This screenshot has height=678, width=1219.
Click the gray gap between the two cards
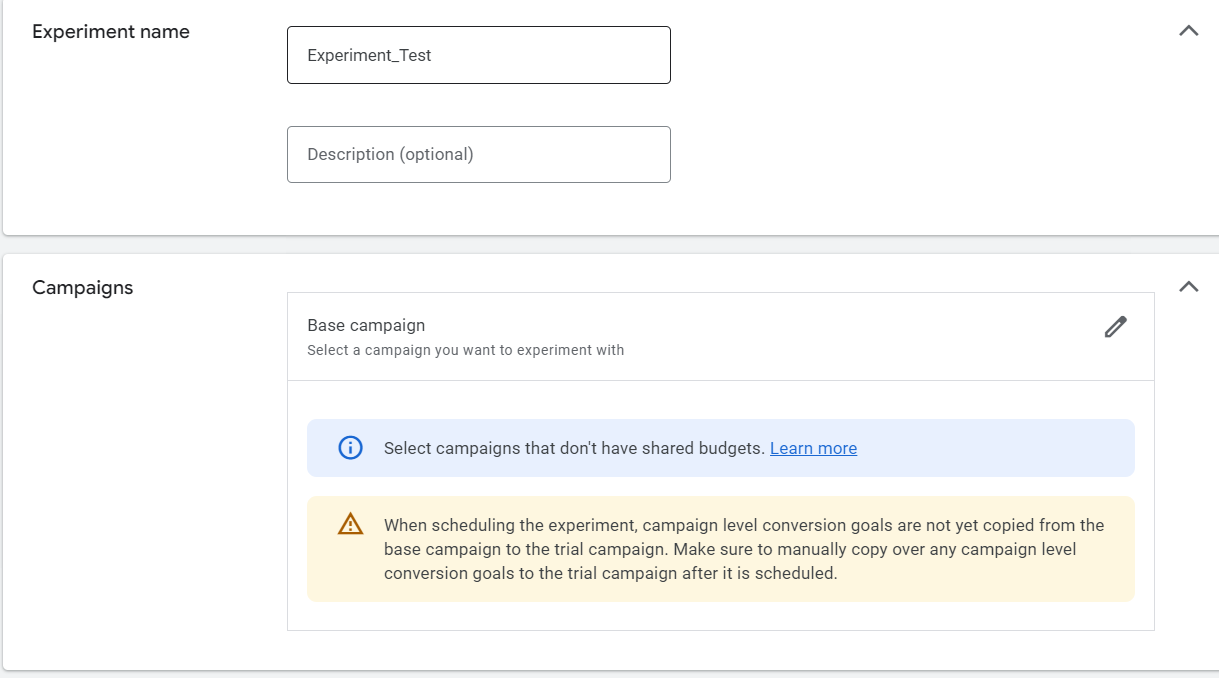pos(600,245)
